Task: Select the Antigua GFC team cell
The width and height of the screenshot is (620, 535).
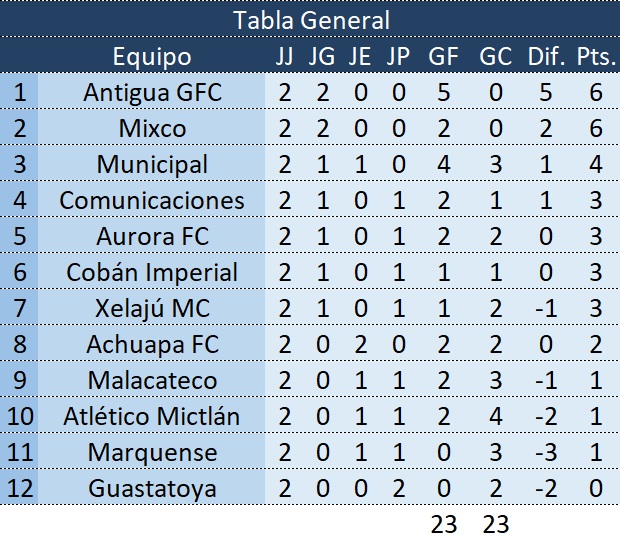Action: pyautogui.click(x=152, y=93)
